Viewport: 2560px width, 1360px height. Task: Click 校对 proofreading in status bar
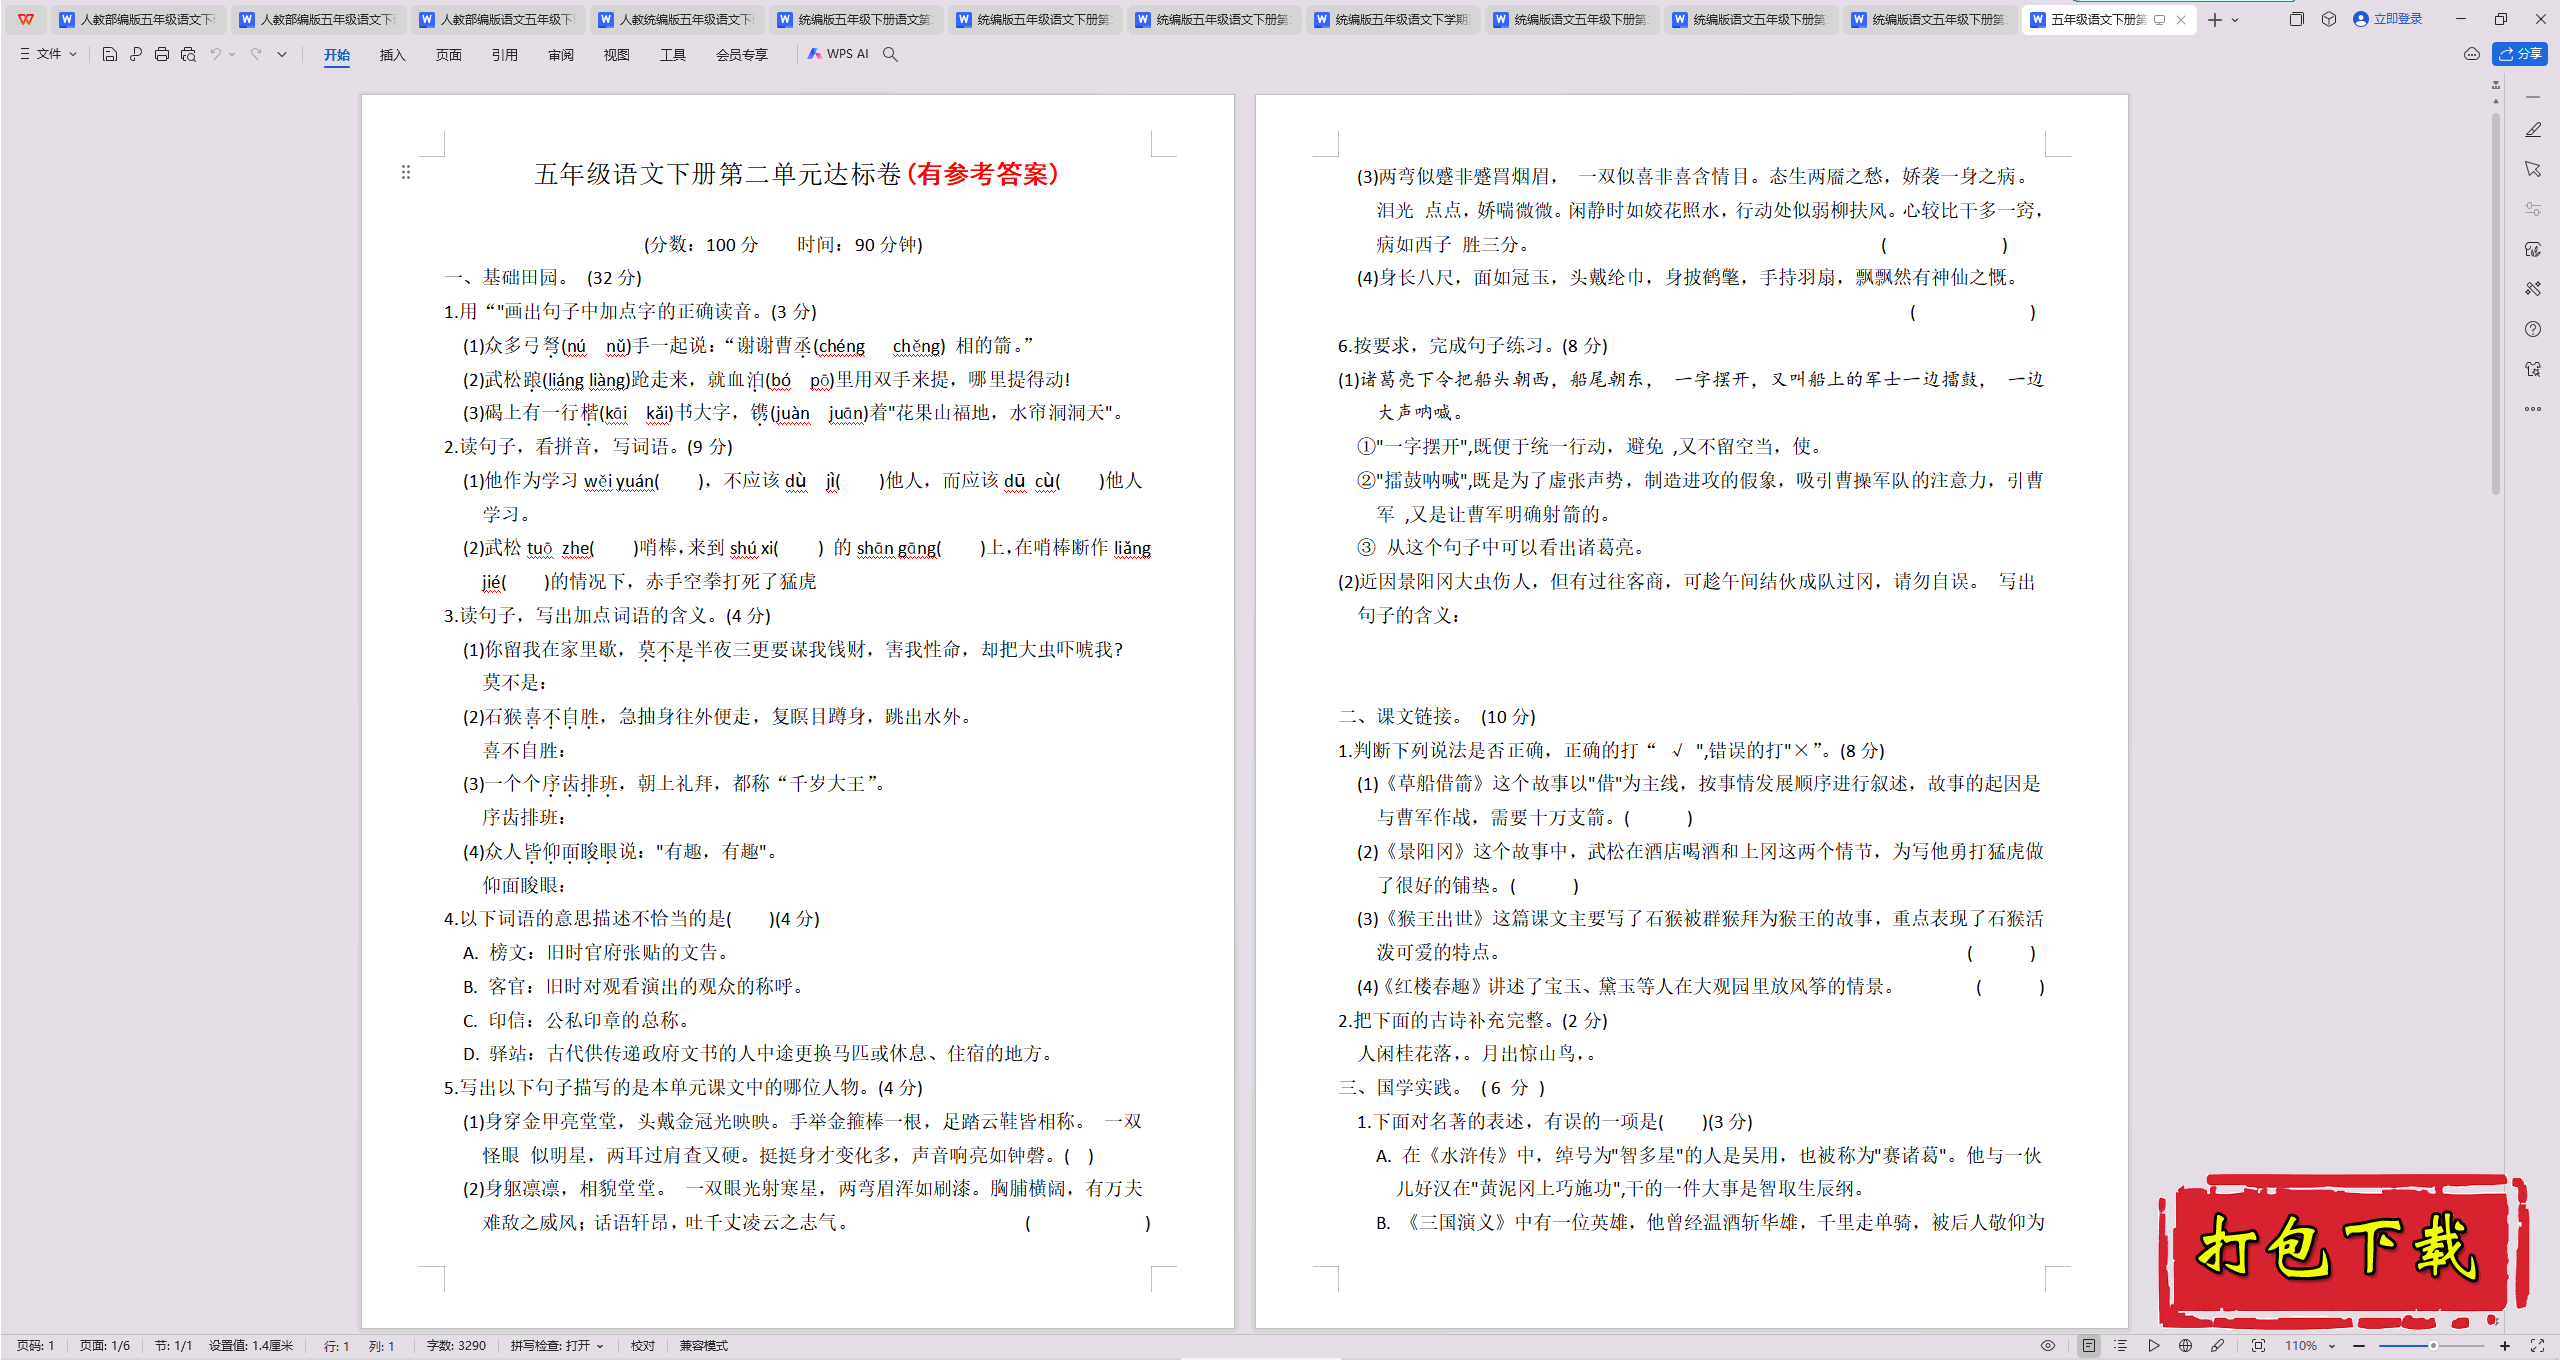[643, 1346]
